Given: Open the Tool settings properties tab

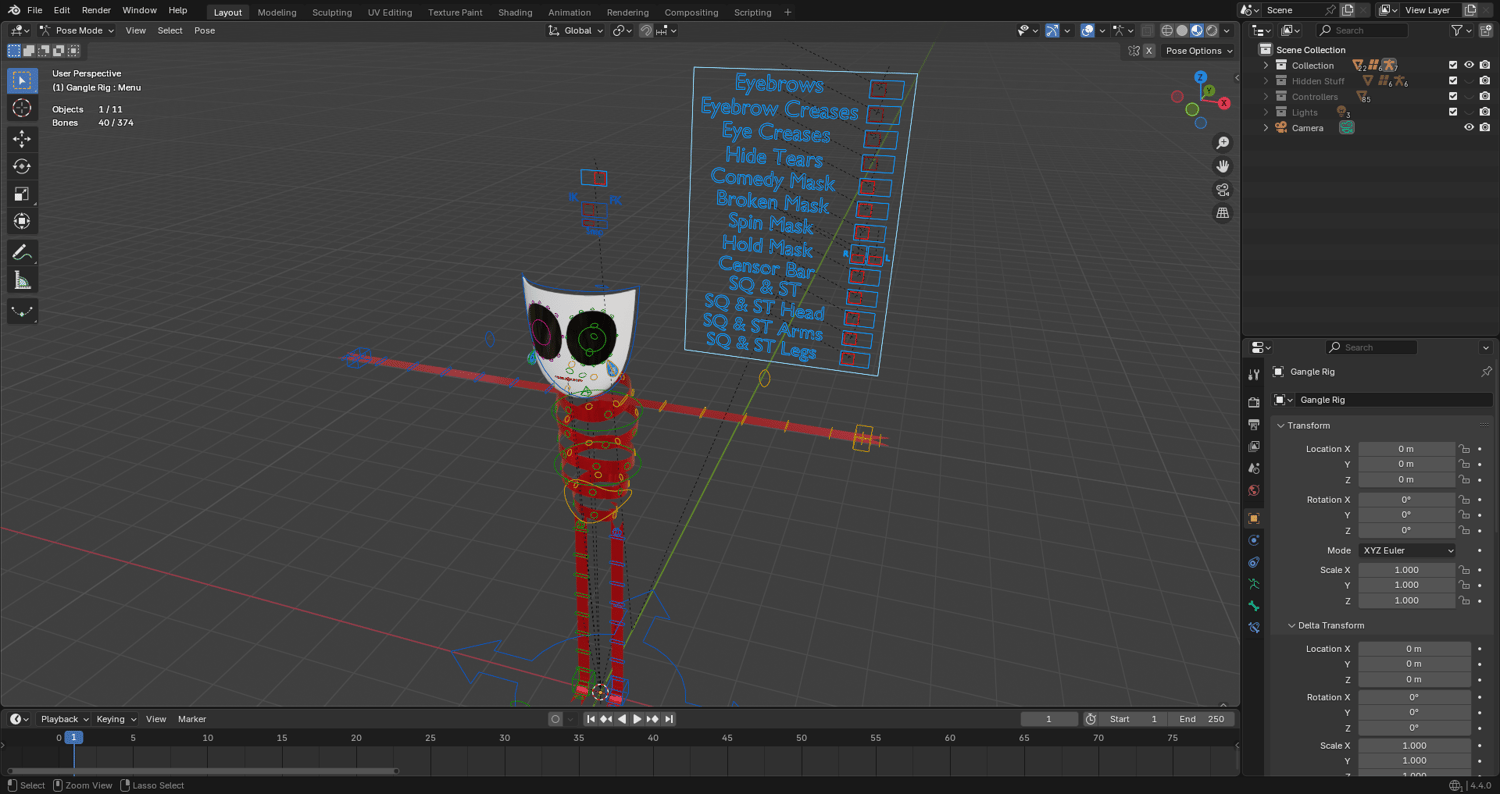Looking at the screenshot, I should click(1254, 374).
